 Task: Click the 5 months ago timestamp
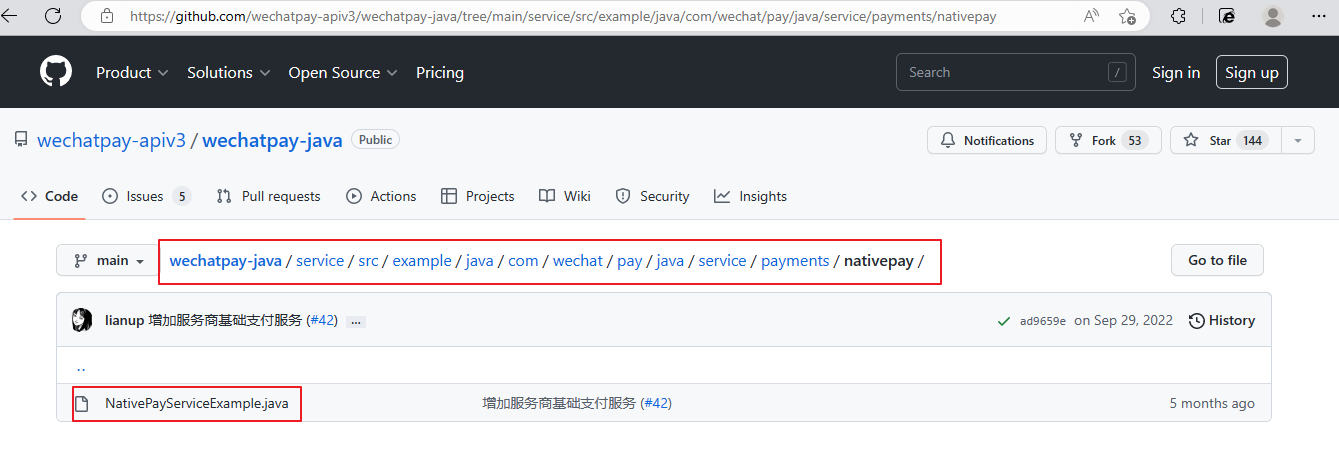pyautogui.click(x=1212, y=403)
